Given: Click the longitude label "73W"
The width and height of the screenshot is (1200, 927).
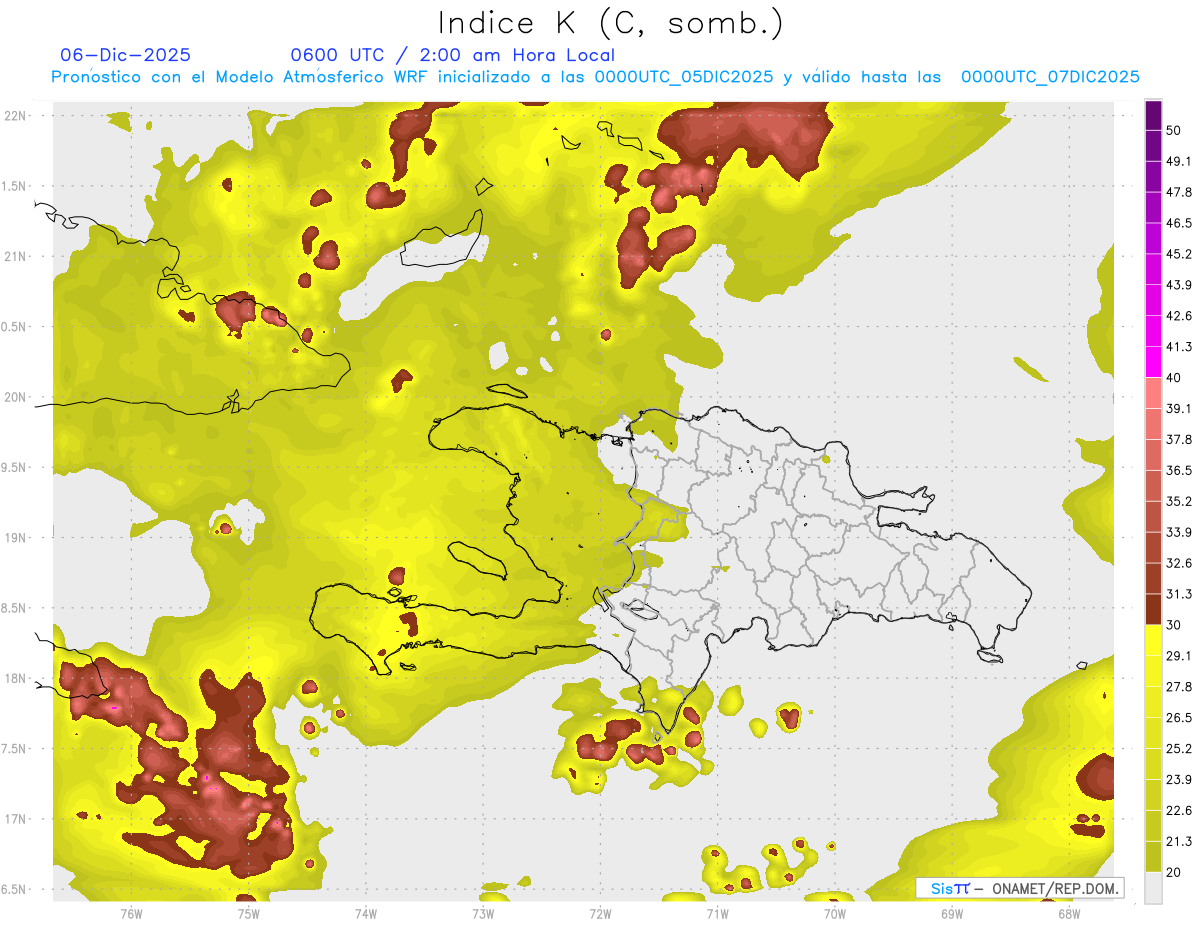Looking at the screenshot, I should [483, 914].
